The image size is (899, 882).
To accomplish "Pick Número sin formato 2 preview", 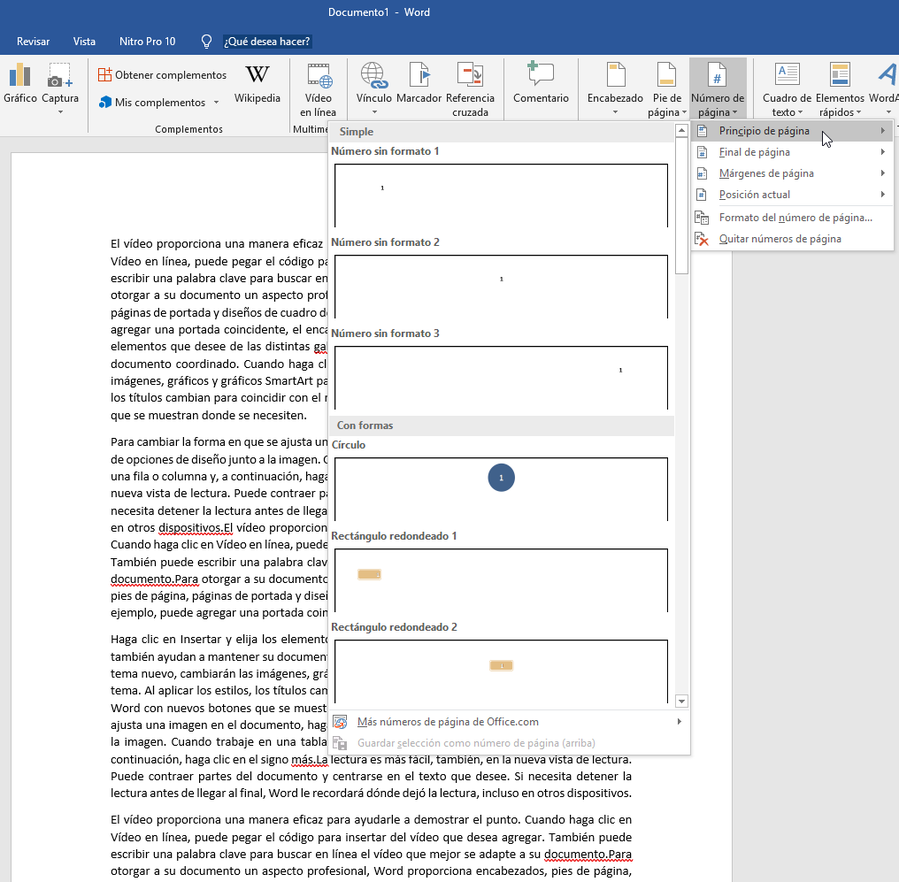I will click(x=500, y=285).
